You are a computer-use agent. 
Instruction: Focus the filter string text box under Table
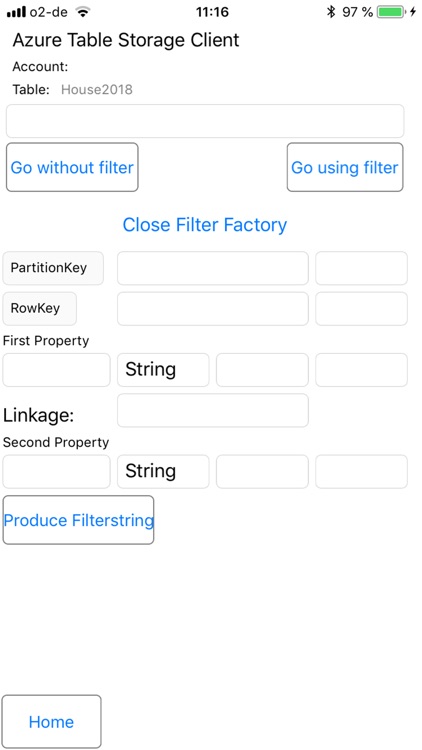[x=205, y=121]
